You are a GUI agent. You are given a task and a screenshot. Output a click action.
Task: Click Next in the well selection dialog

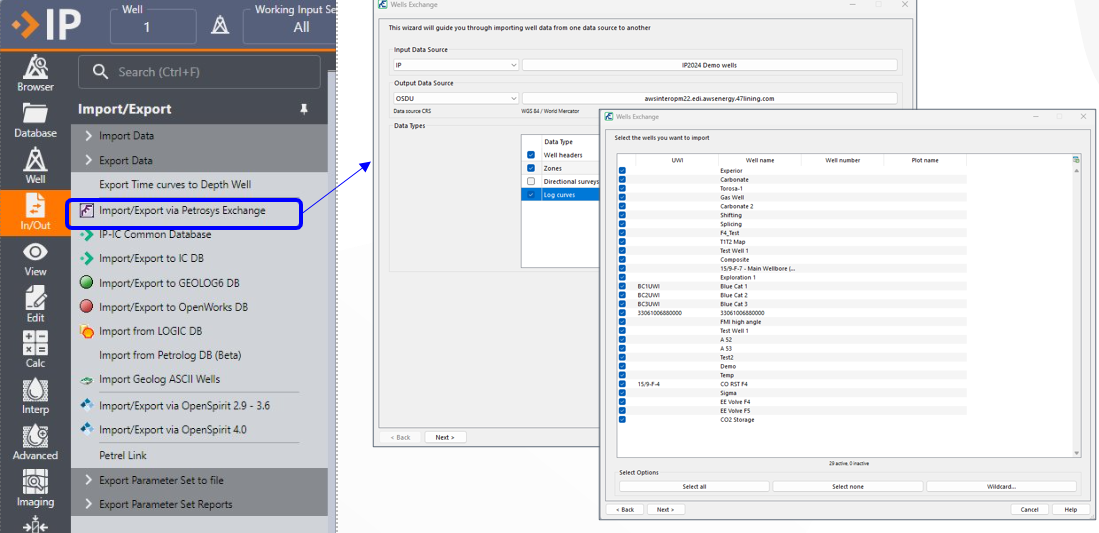[665, 510]
